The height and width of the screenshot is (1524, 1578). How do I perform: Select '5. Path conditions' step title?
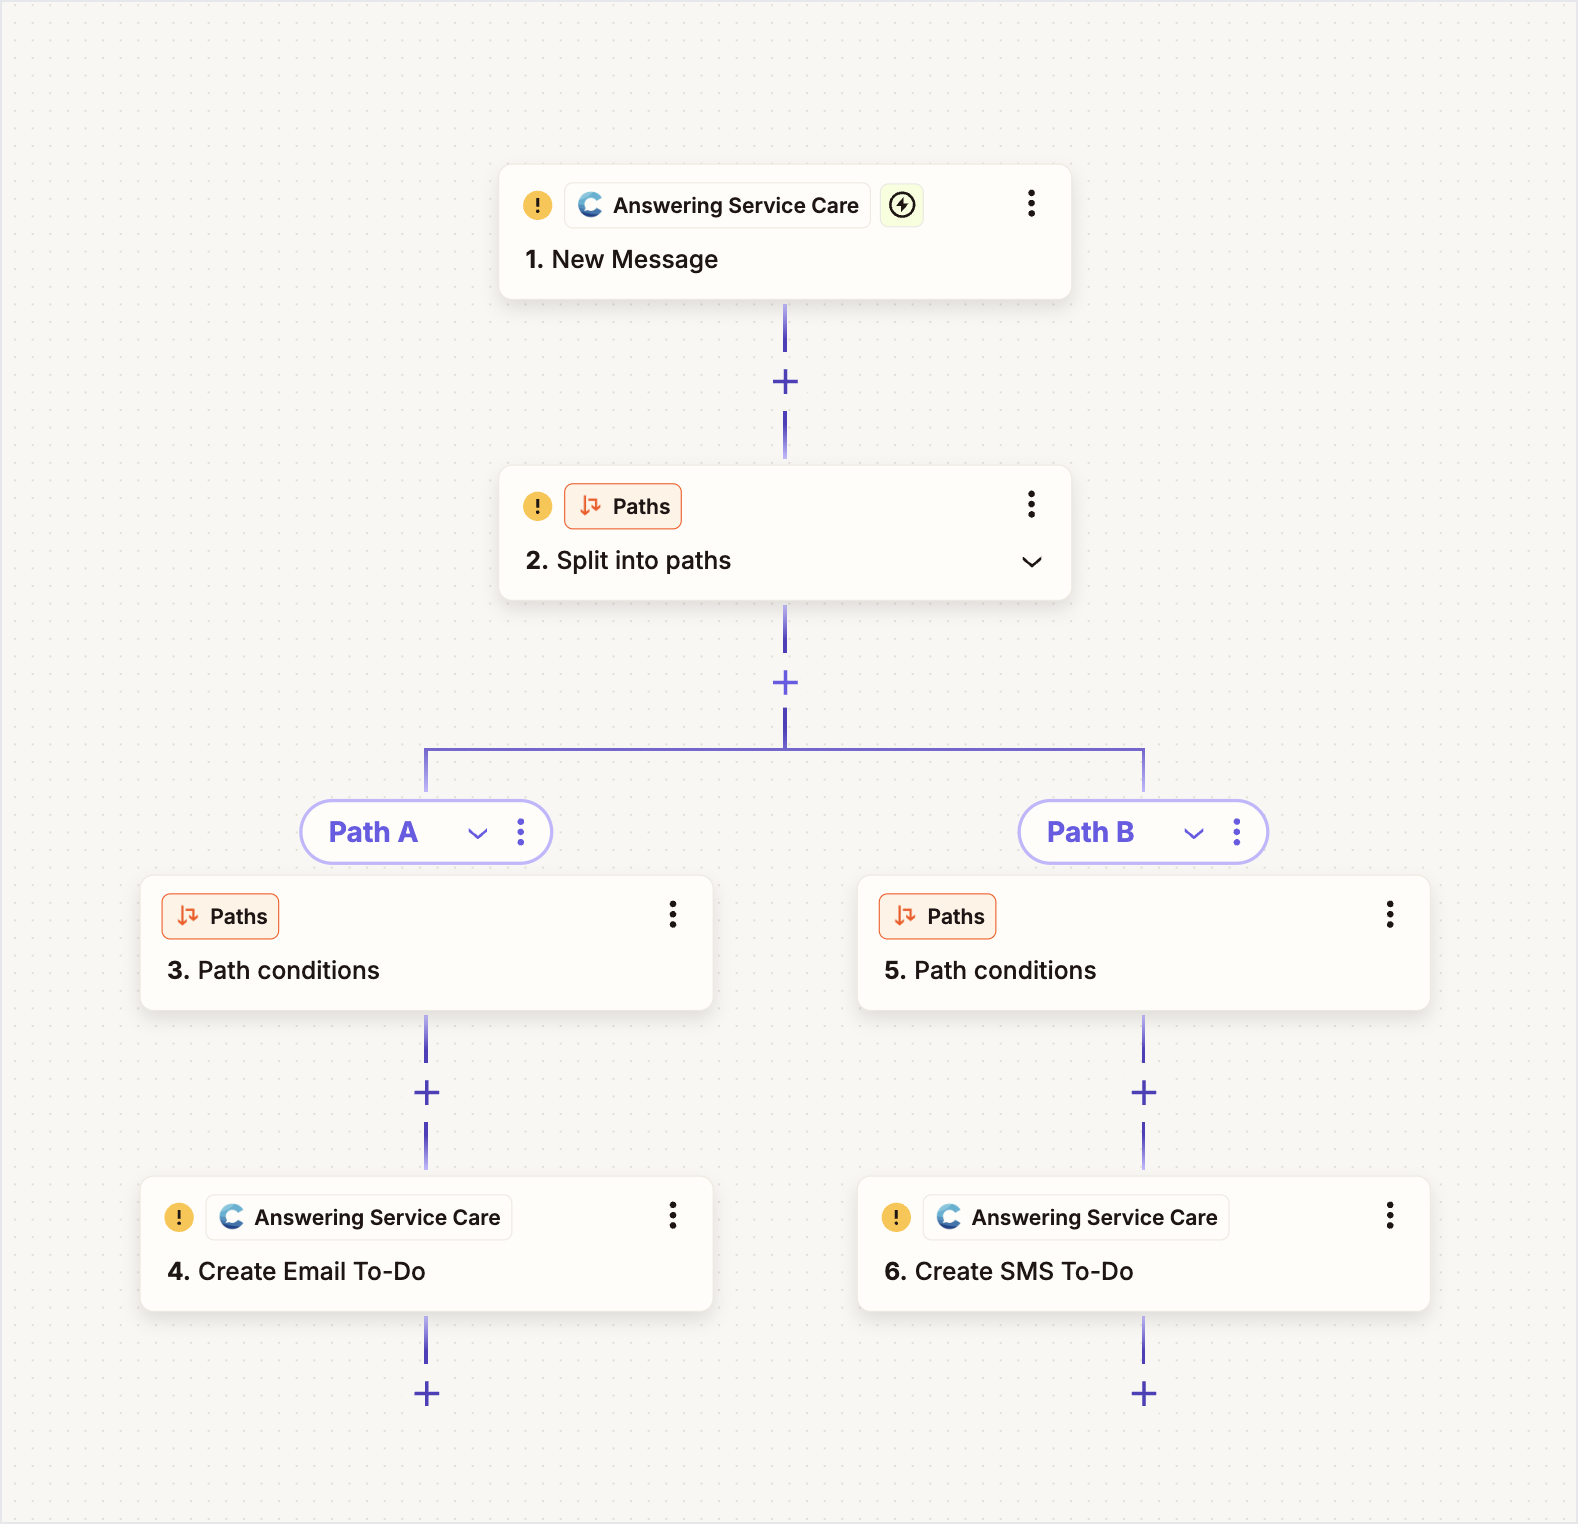click(x=990, y=970)
